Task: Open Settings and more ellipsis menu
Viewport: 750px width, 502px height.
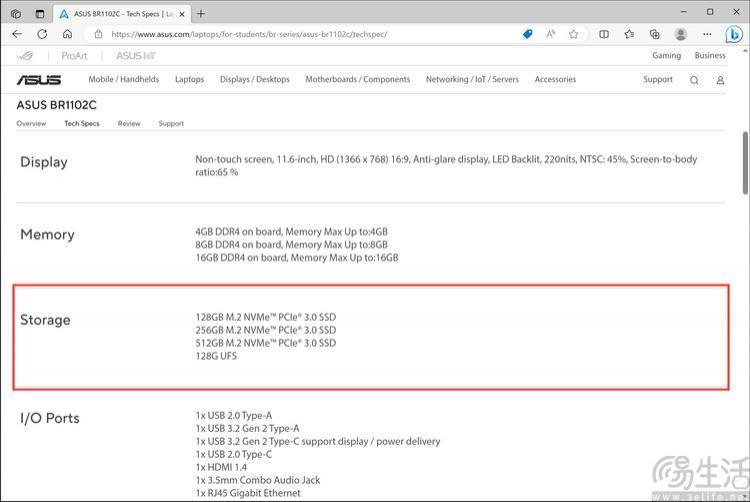Action: point(707,34)
